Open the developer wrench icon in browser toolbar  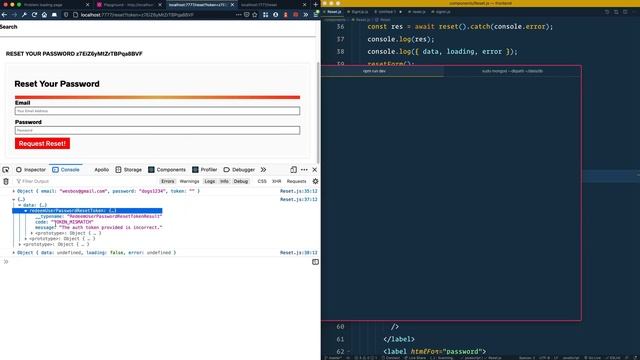(x=24, y=15)
